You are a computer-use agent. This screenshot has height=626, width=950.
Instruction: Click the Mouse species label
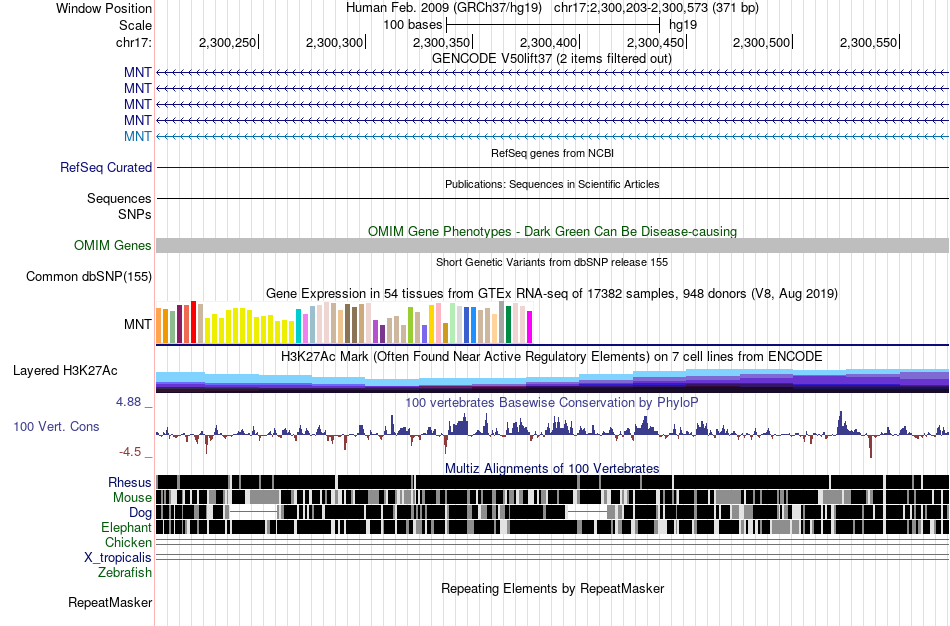(x=132, y=498)
